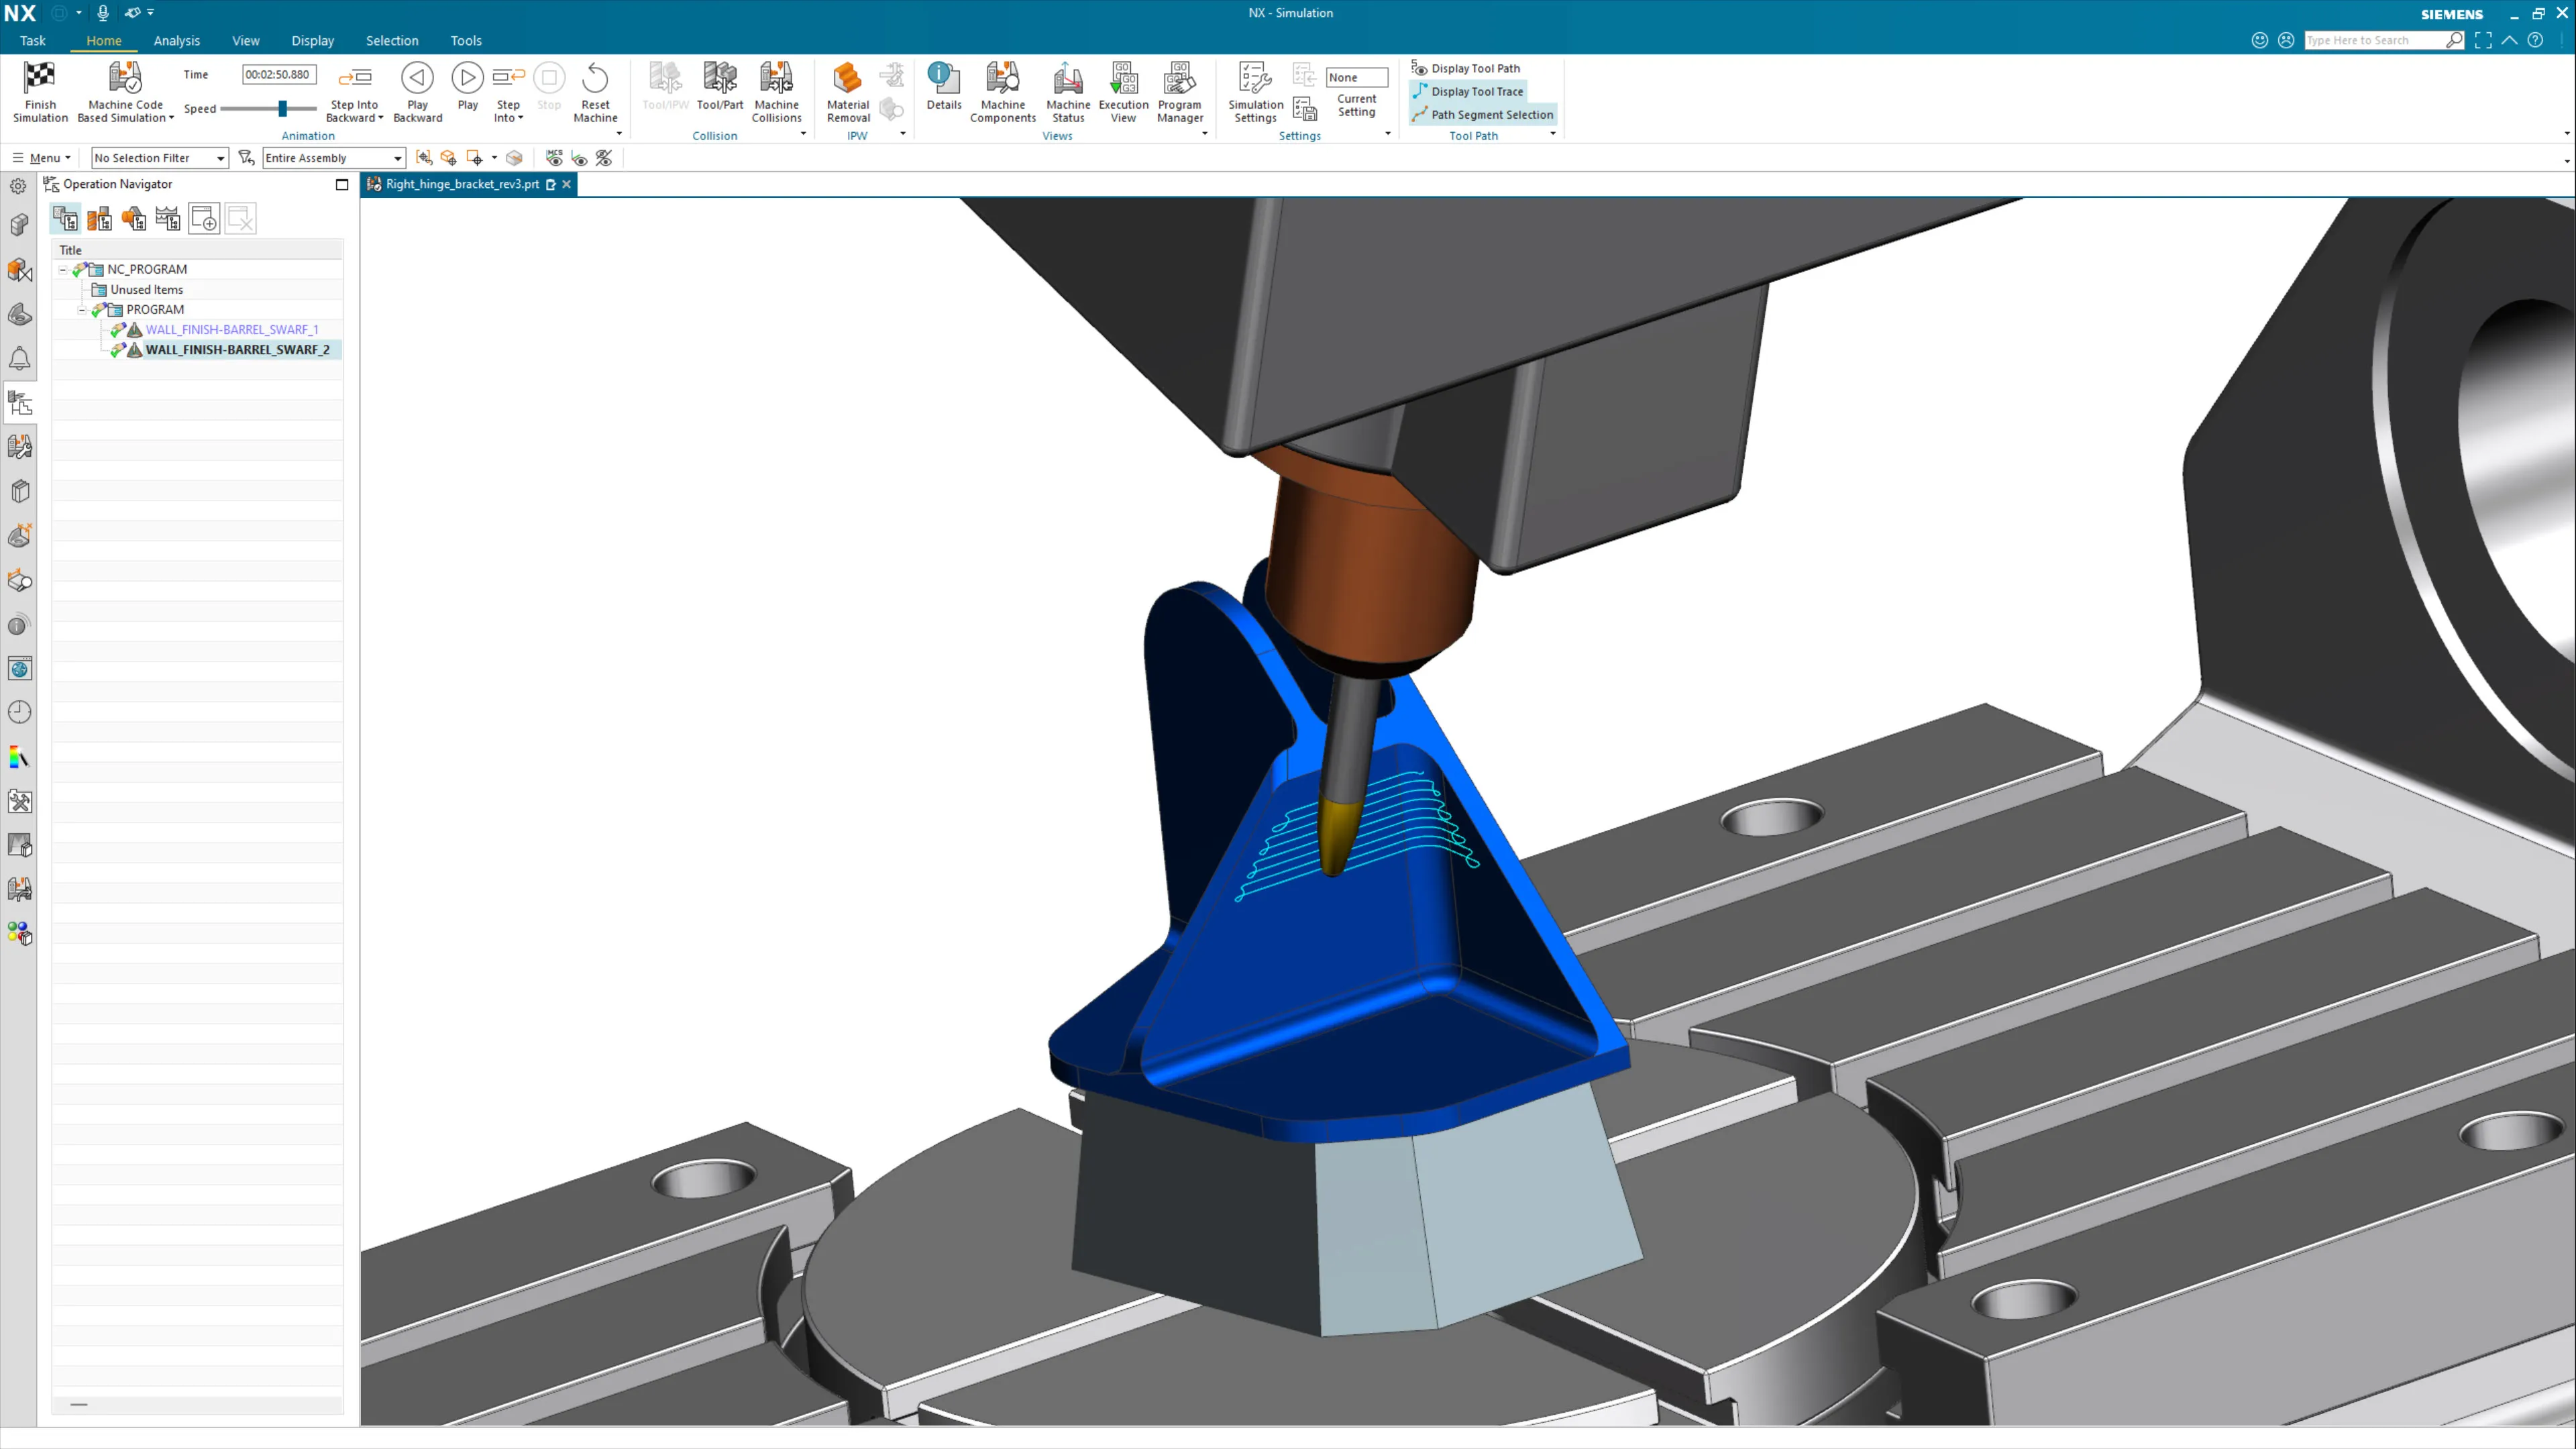
Task: Toggle Display Tool Trace
Action: tap(1476, 91)
